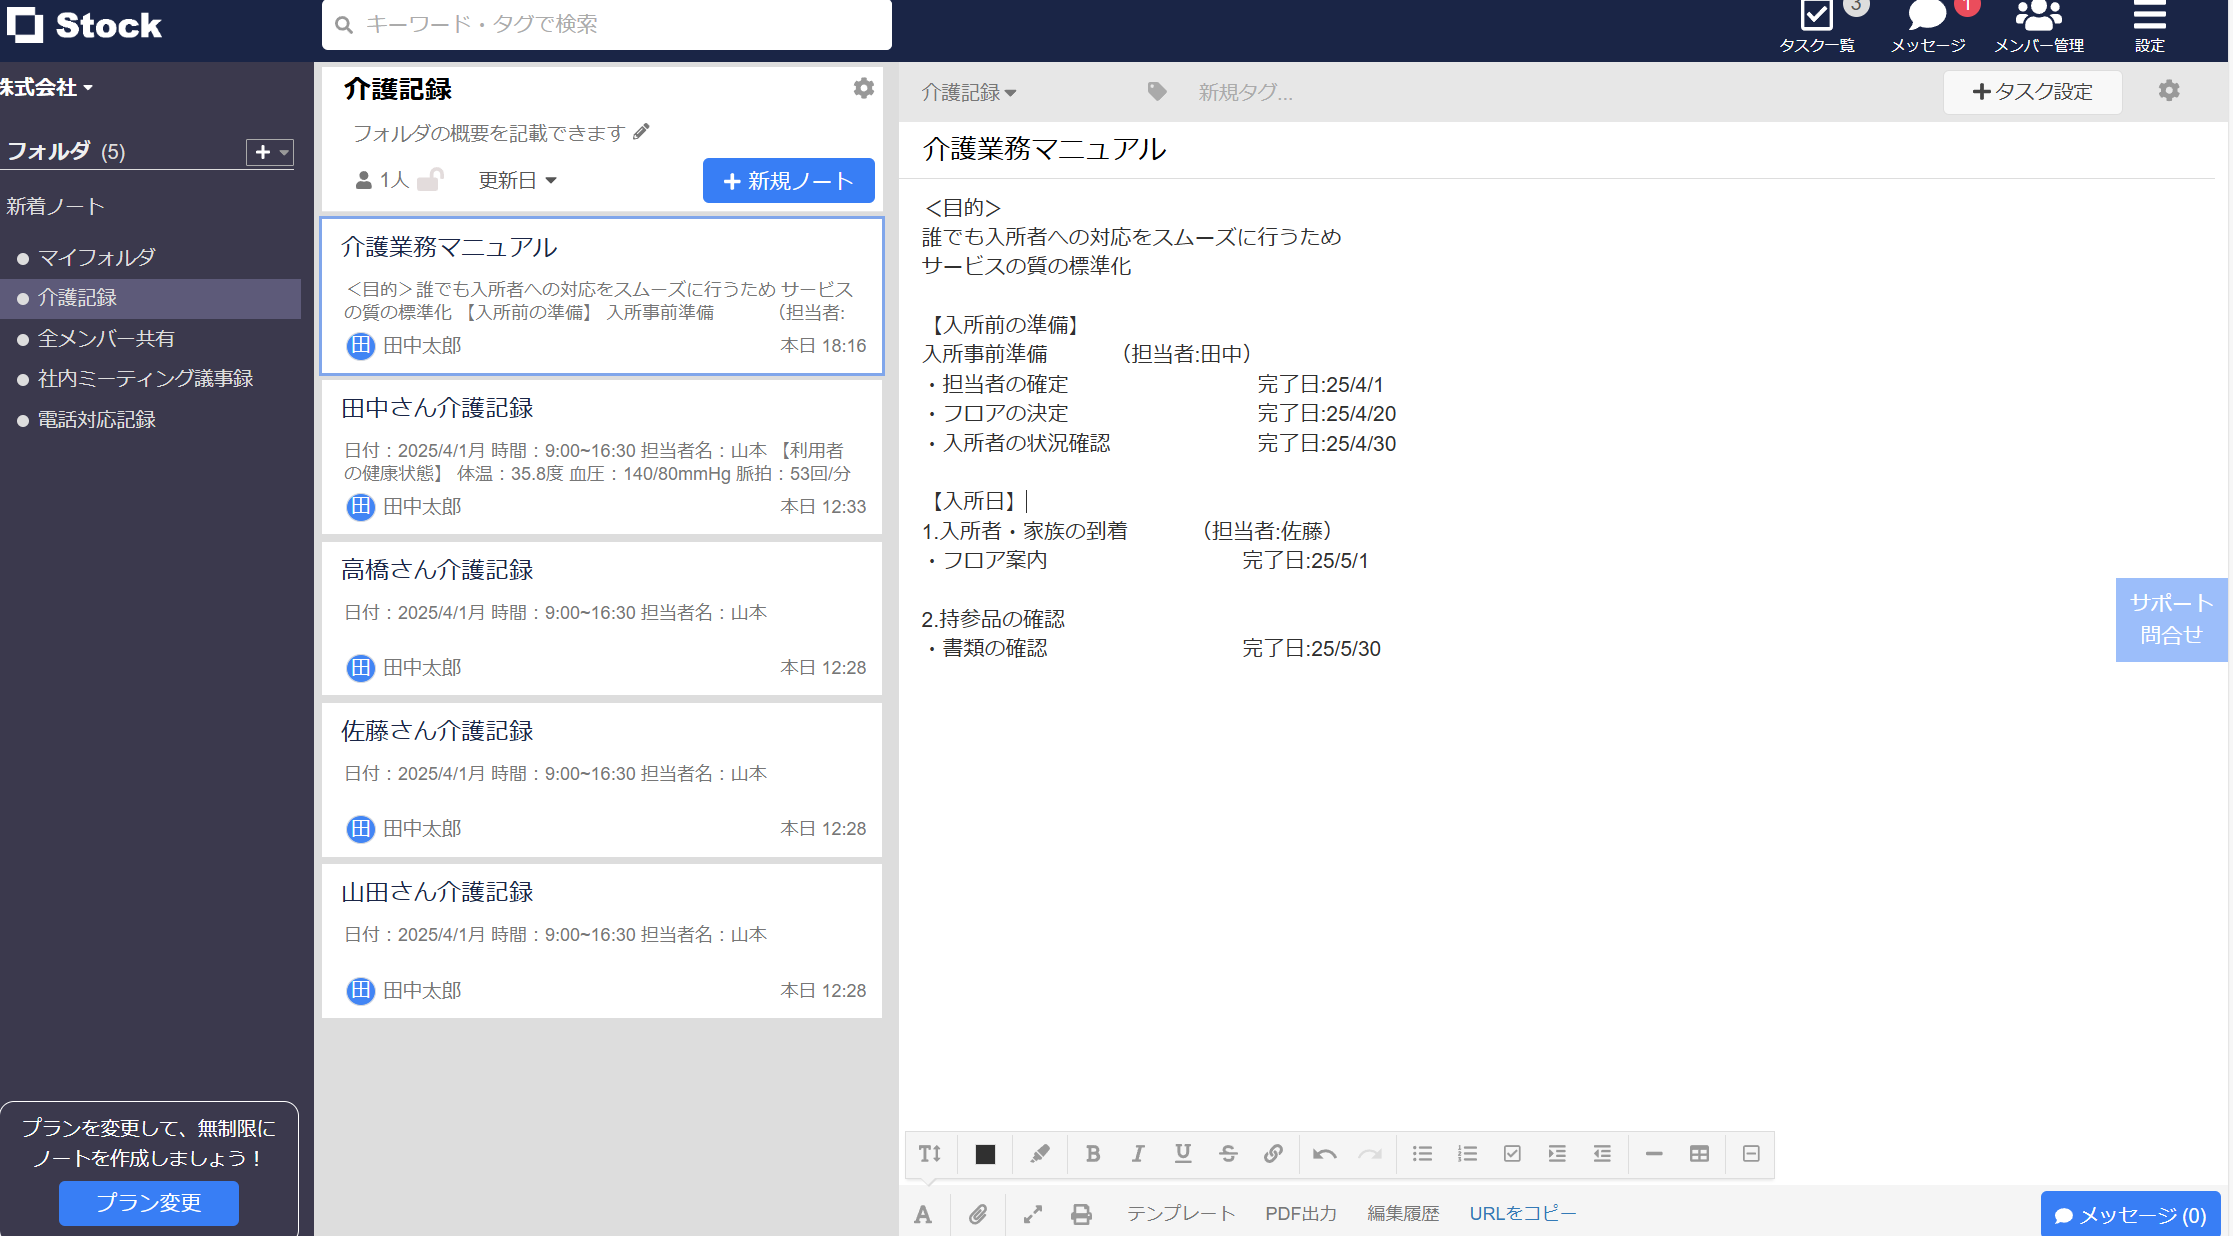The image size is (2233, 1236).
Task: Click the attach file paperclip icon
Action: pos(978,1214)
